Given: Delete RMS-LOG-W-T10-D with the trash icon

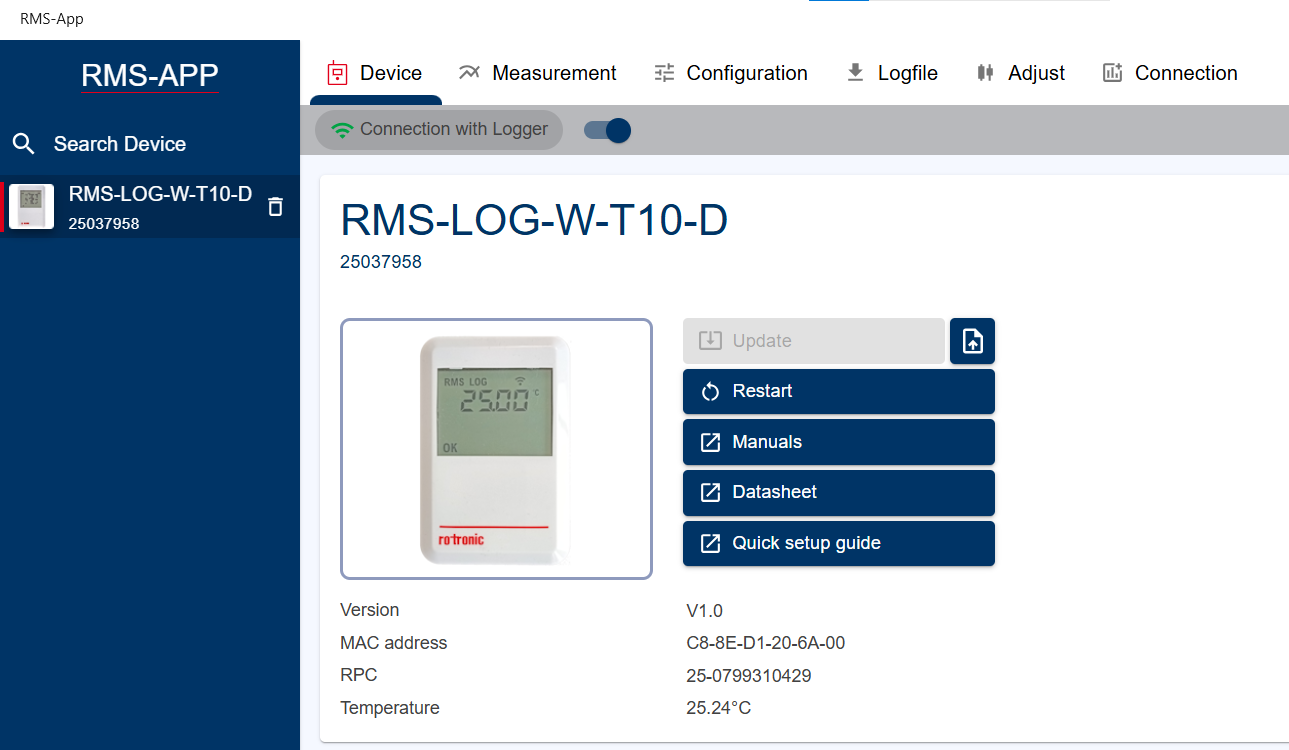Looking at the screenshot, I should (276, 207).
